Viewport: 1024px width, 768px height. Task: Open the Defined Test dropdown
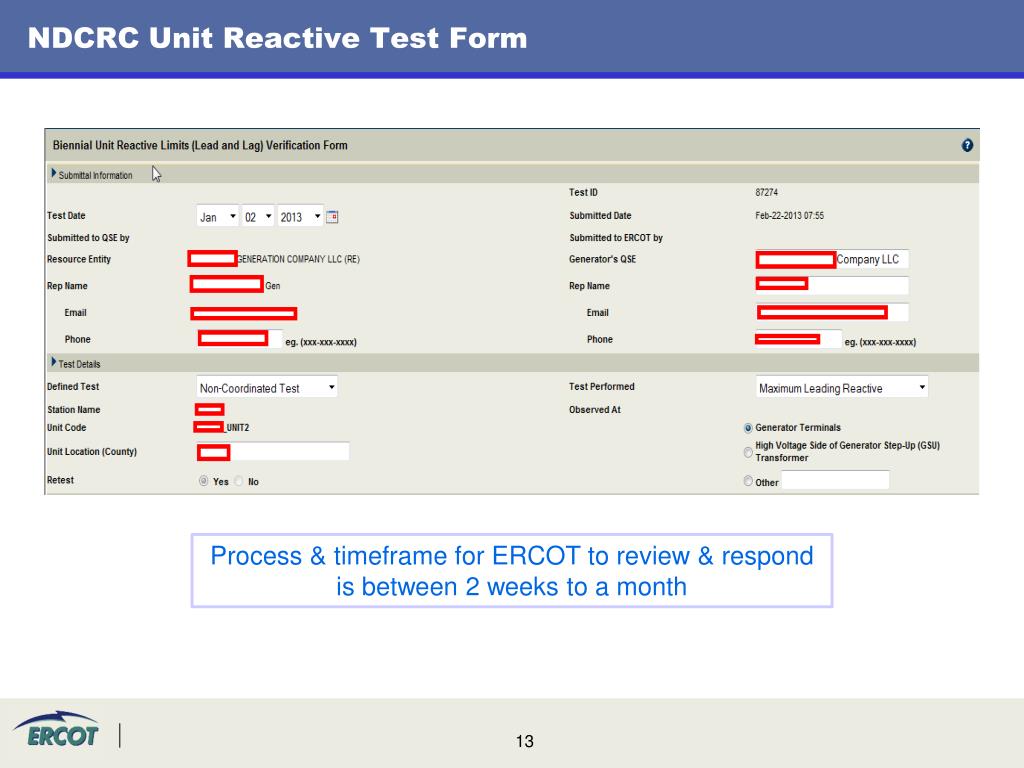click(266, 388)
